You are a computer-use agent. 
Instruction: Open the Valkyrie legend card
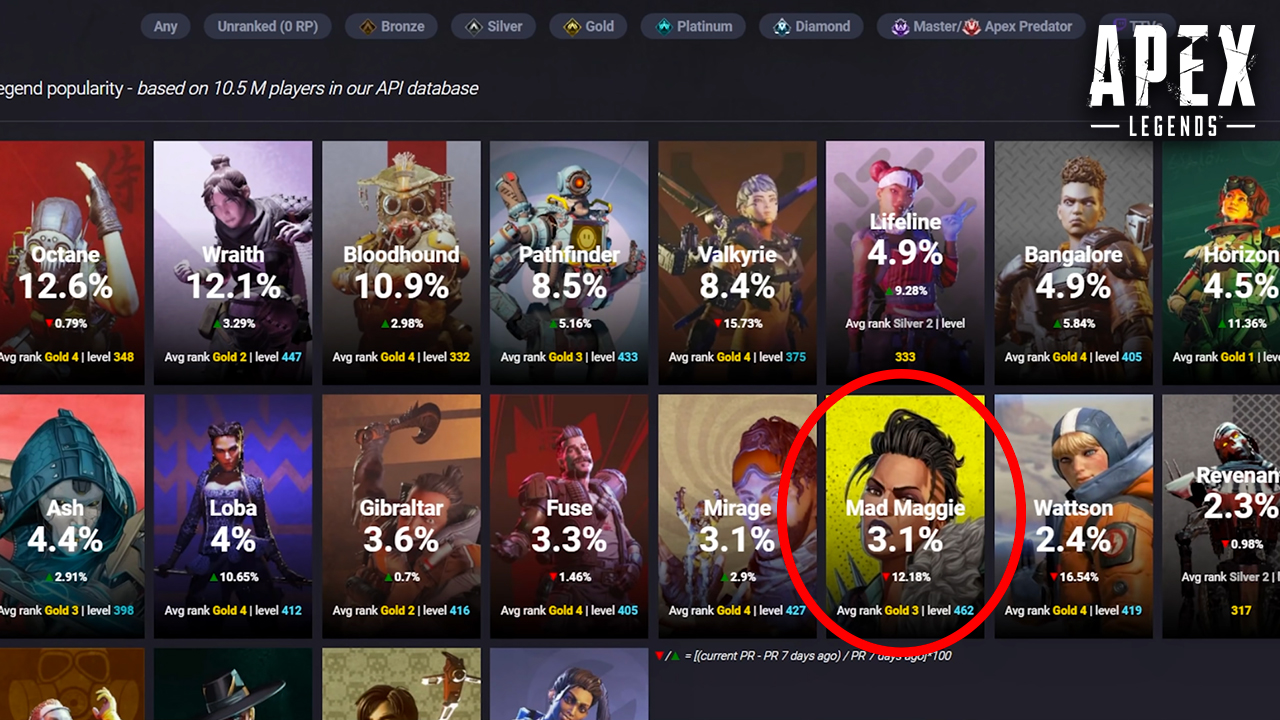[x=737, y=263]
